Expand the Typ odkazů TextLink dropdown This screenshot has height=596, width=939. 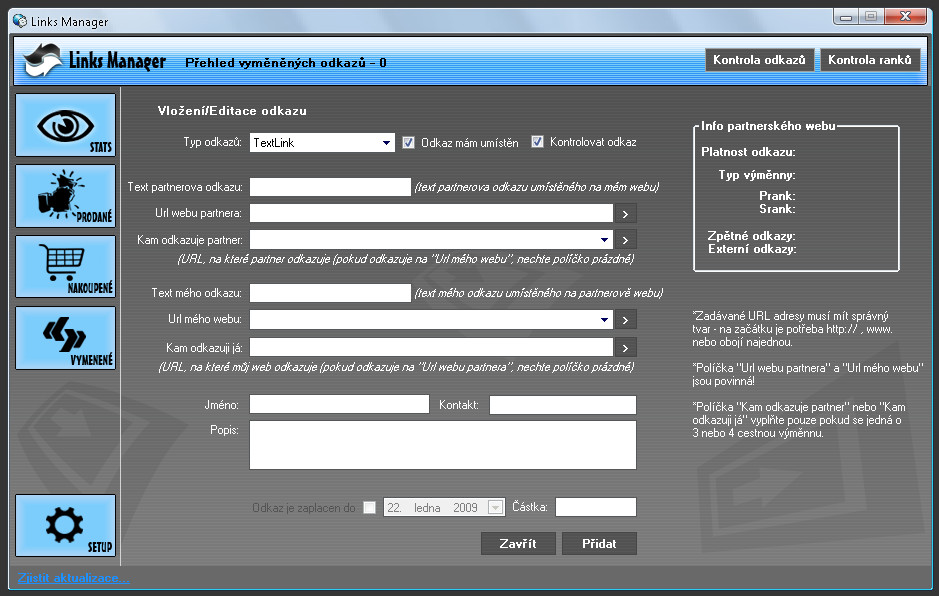pyautogui.click(x=386, y=143)
